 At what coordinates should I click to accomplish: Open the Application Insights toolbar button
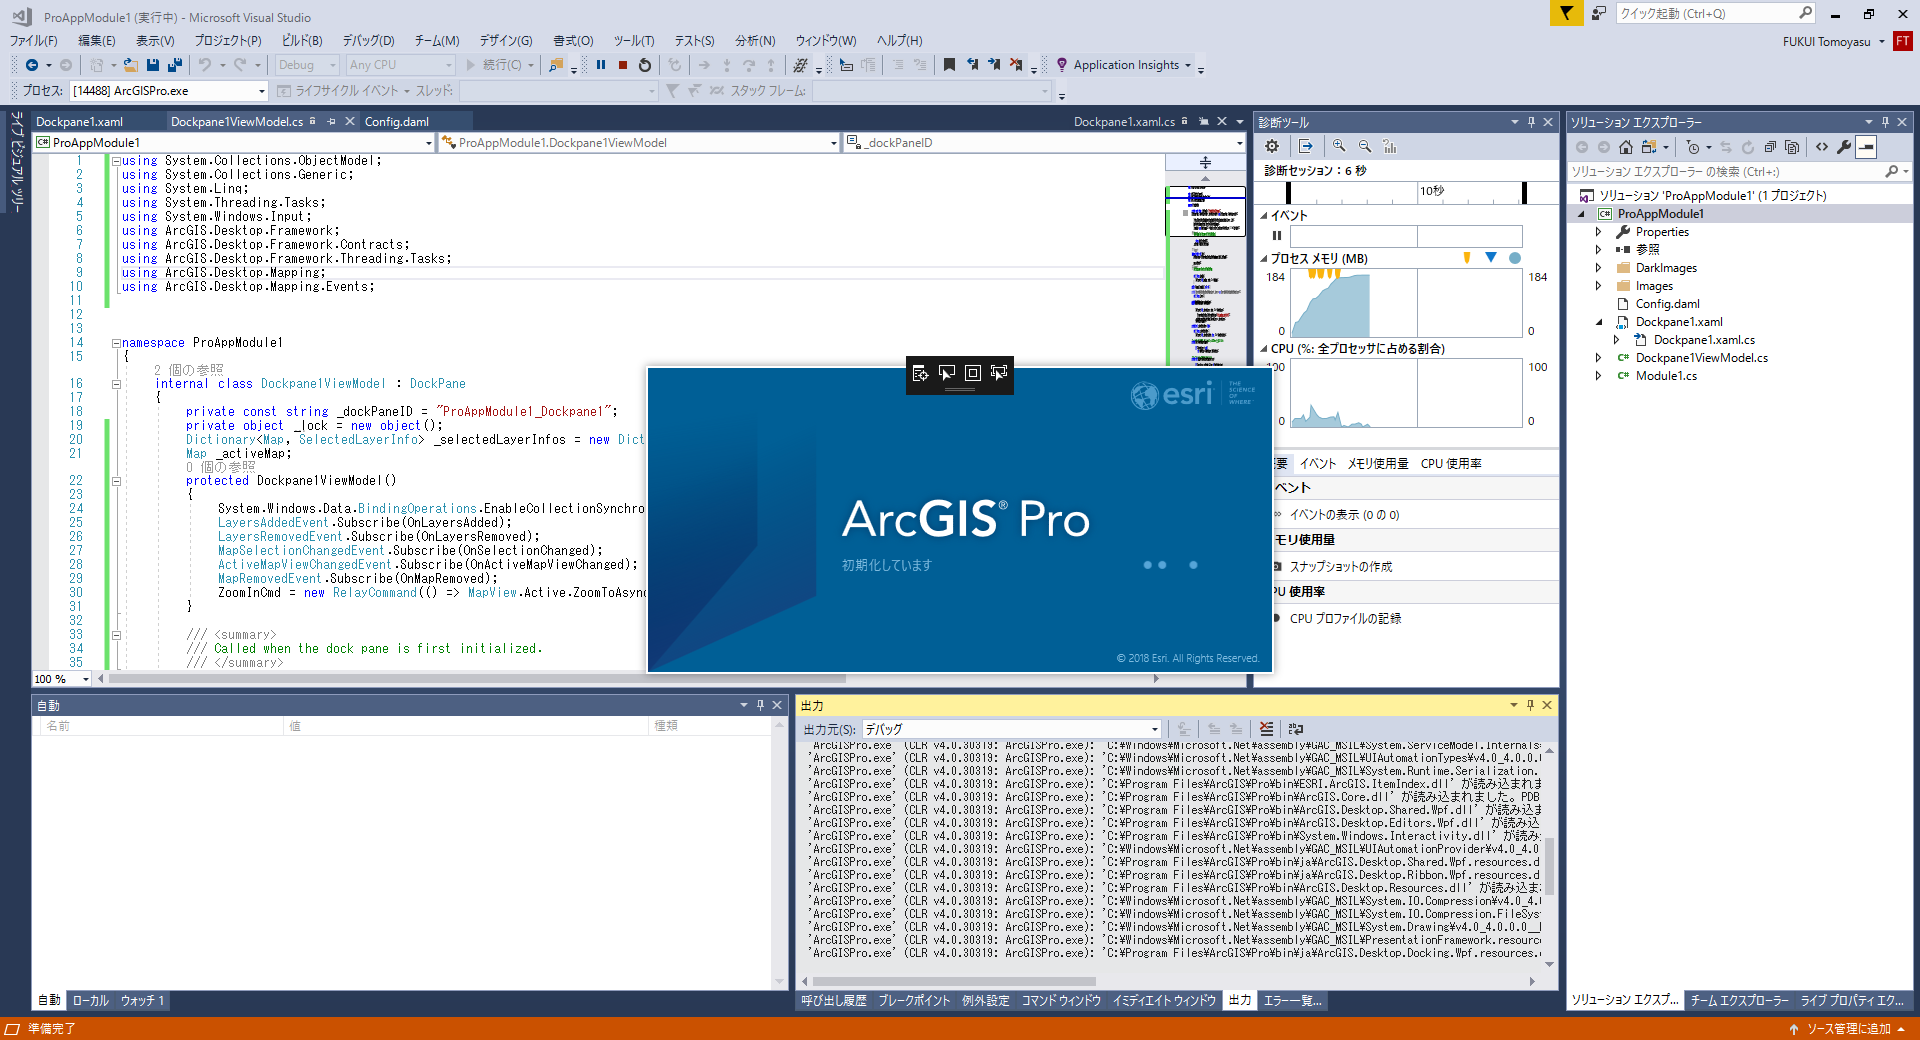1124,65
